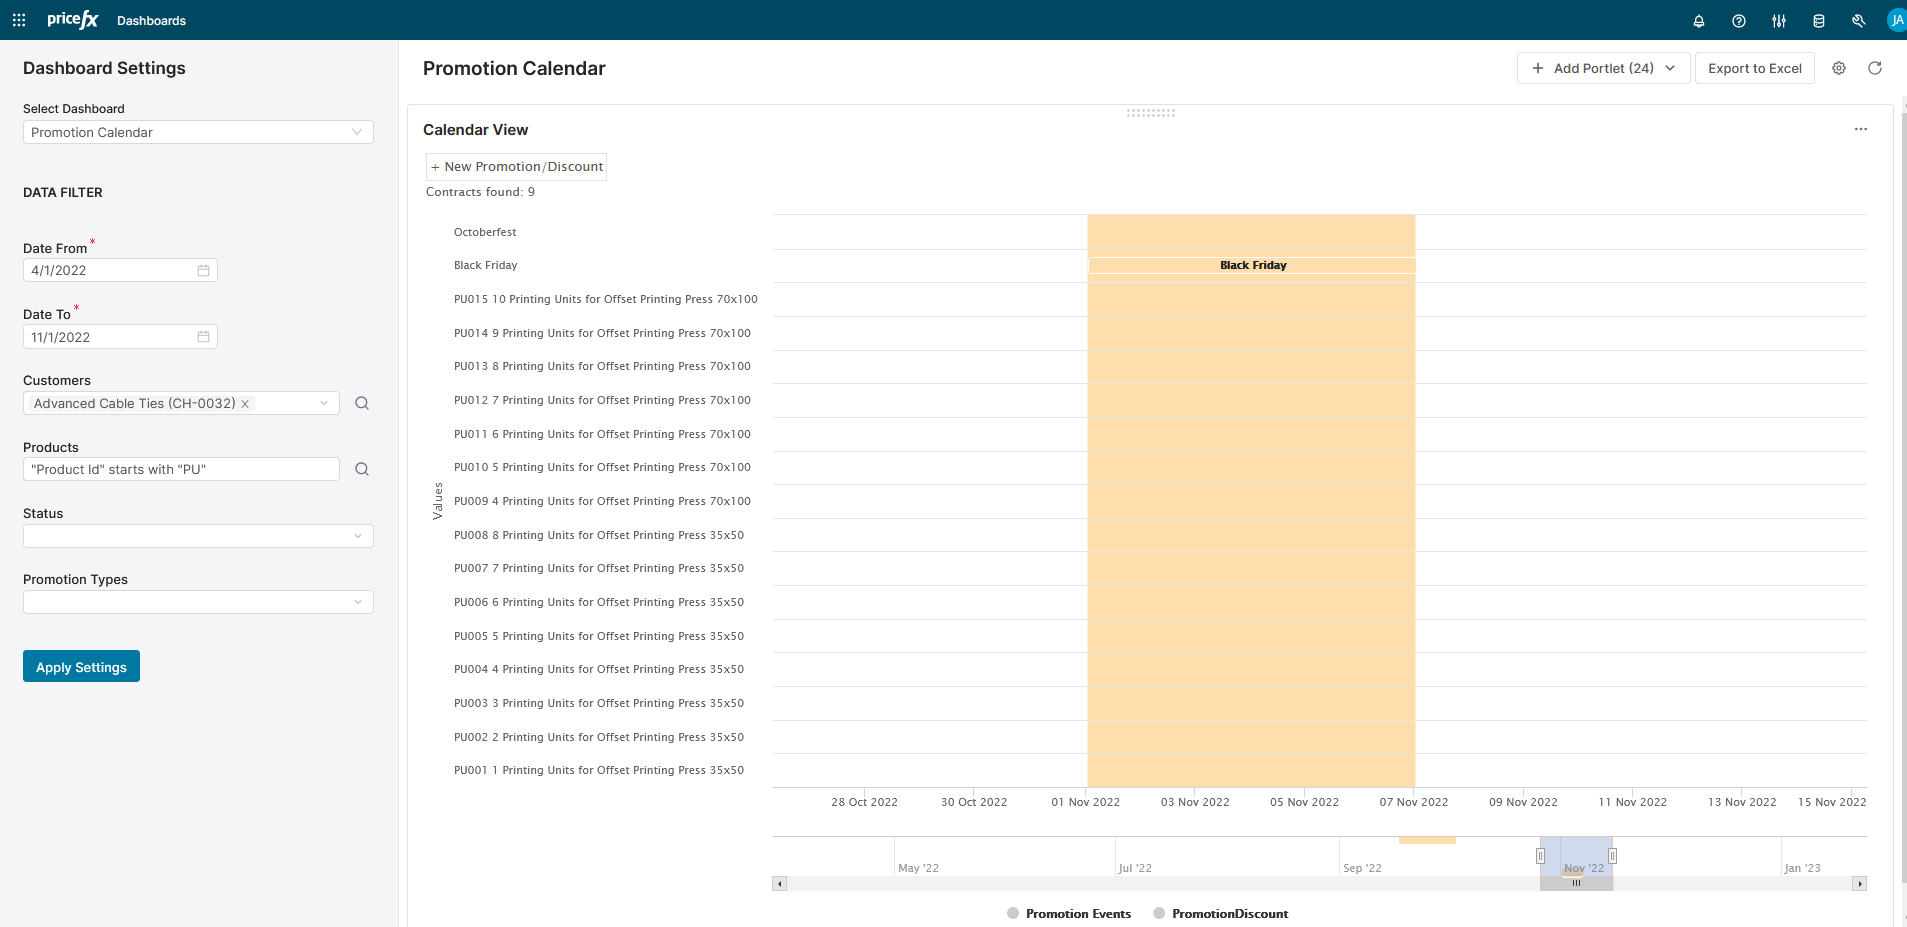The height and width of the screenshot is (927, 1907).
Task: Open the help question mark icon
Action: [1738, 21]
